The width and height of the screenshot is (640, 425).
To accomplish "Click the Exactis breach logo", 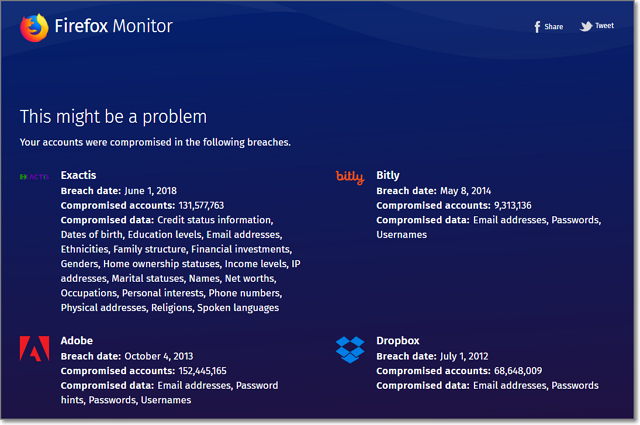I will pyautogui.click(x=34, y=176).
